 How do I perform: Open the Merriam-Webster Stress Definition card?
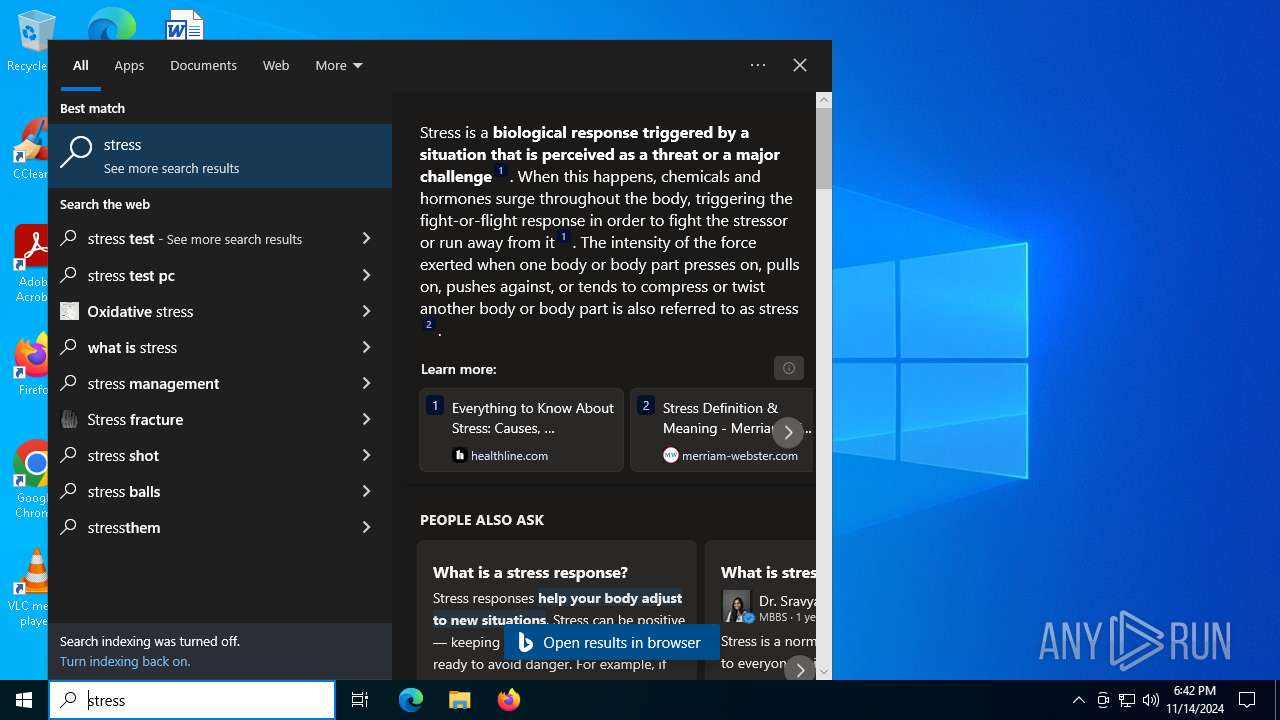(x=723, y=430)
